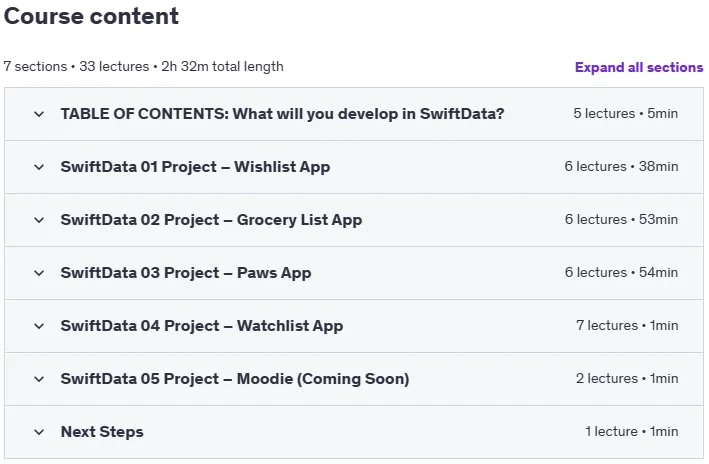The image size is (709, 464).
Task: Click the 7 lectures • 1min label
Action: pyautogui.click(x=627, y=325)
